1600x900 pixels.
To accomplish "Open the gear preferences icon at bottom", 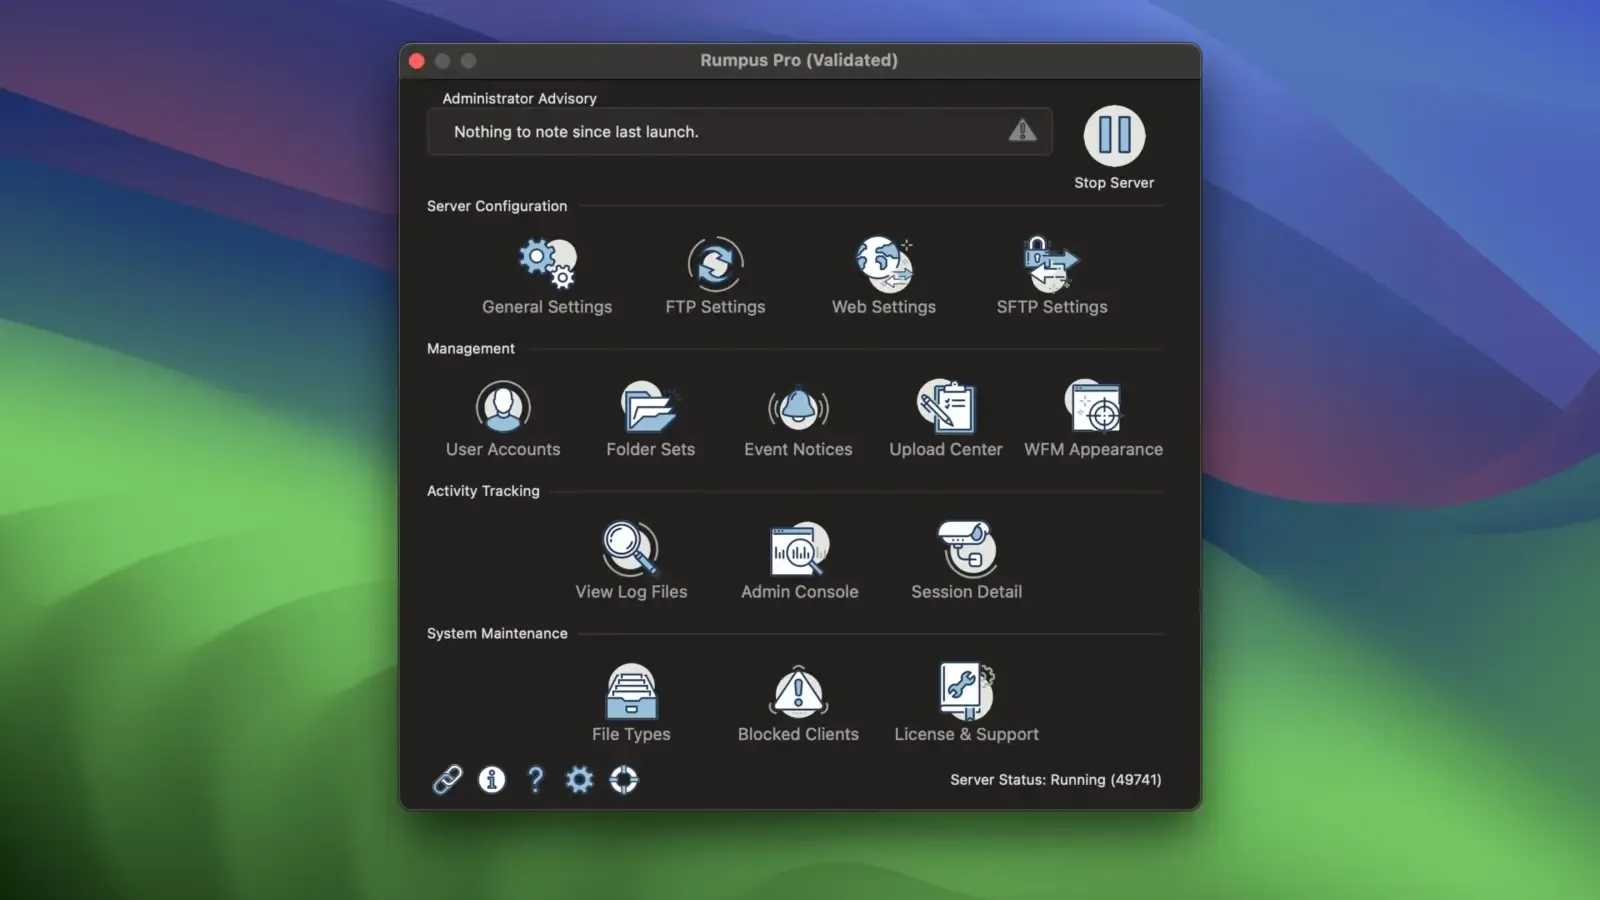I will 580,780.
